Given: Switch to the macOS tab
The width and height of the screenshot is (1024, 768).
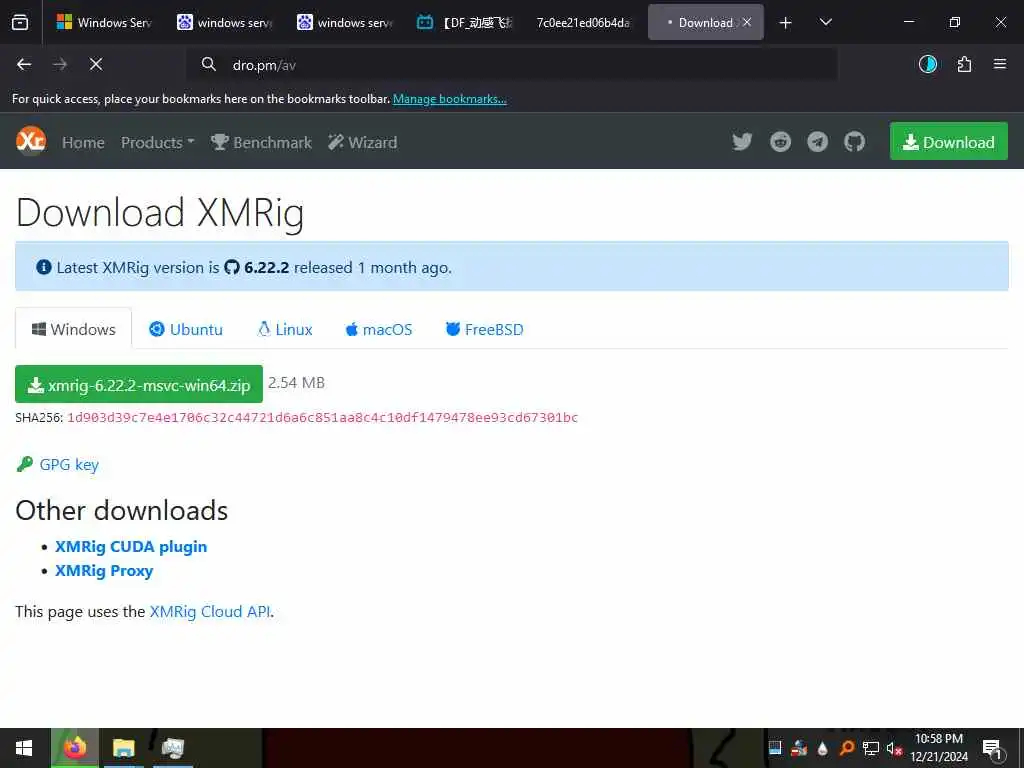Looking at the screenshot, I should (379, 329).
